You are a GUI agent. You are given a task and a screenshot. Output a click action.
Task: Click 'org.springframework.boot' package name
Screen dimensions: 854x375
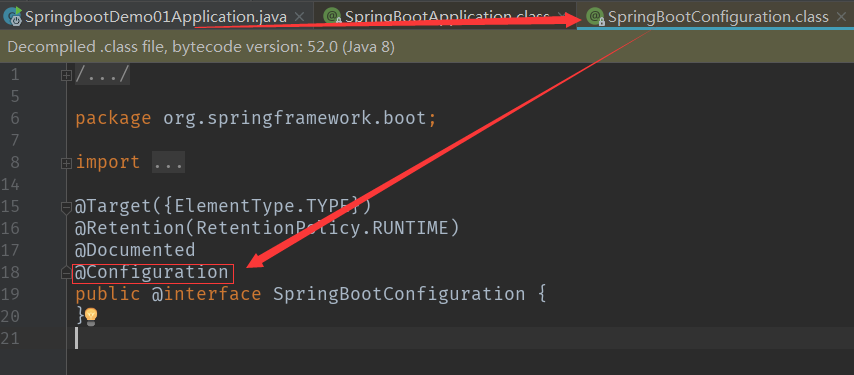296,118
